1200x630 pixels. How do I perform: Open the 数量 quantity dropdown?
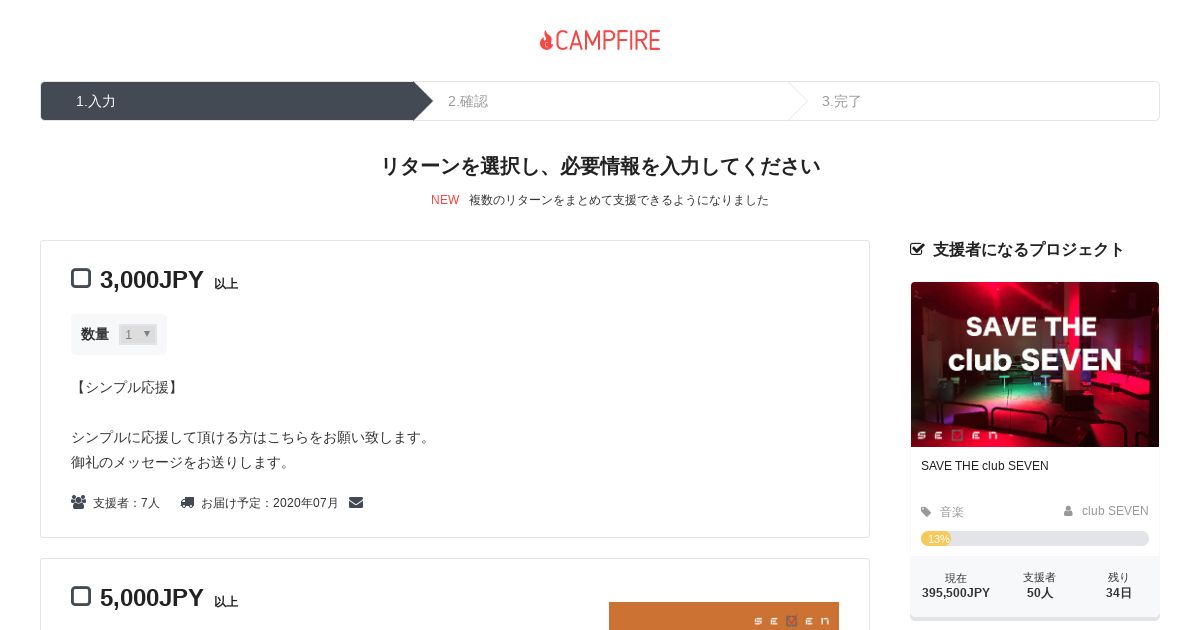tap(138, 334)
